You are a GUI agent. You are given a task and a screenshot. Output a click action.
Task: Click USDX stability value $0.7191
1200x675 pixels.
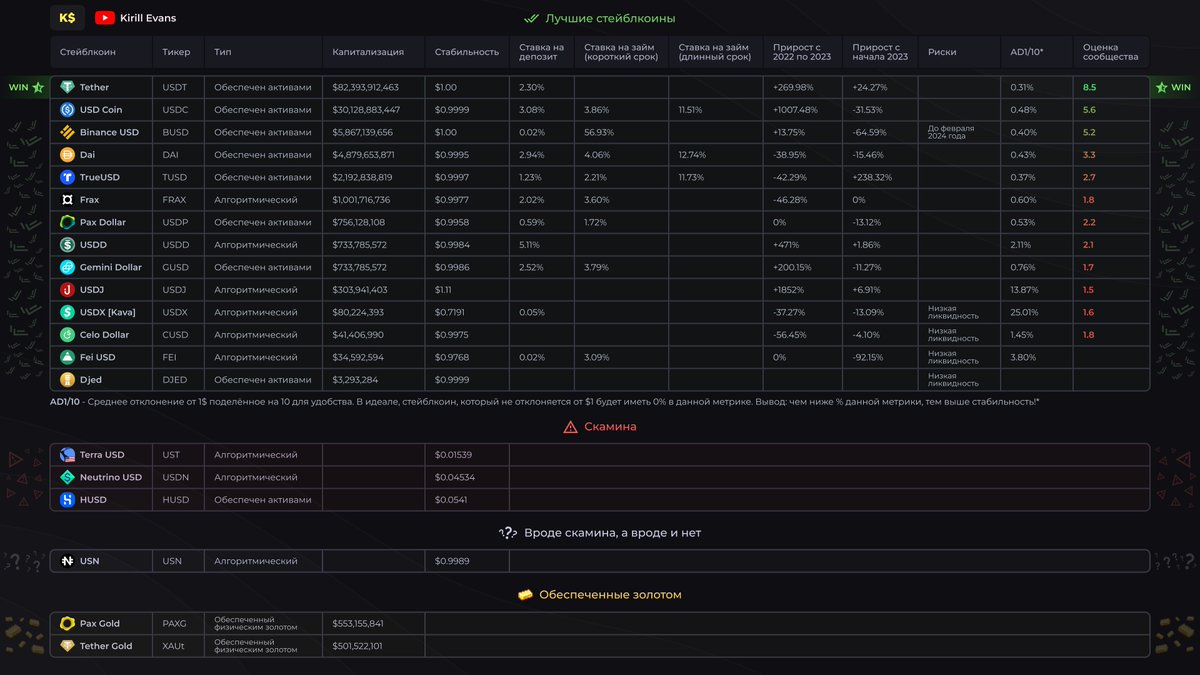[x=451, y=312]
